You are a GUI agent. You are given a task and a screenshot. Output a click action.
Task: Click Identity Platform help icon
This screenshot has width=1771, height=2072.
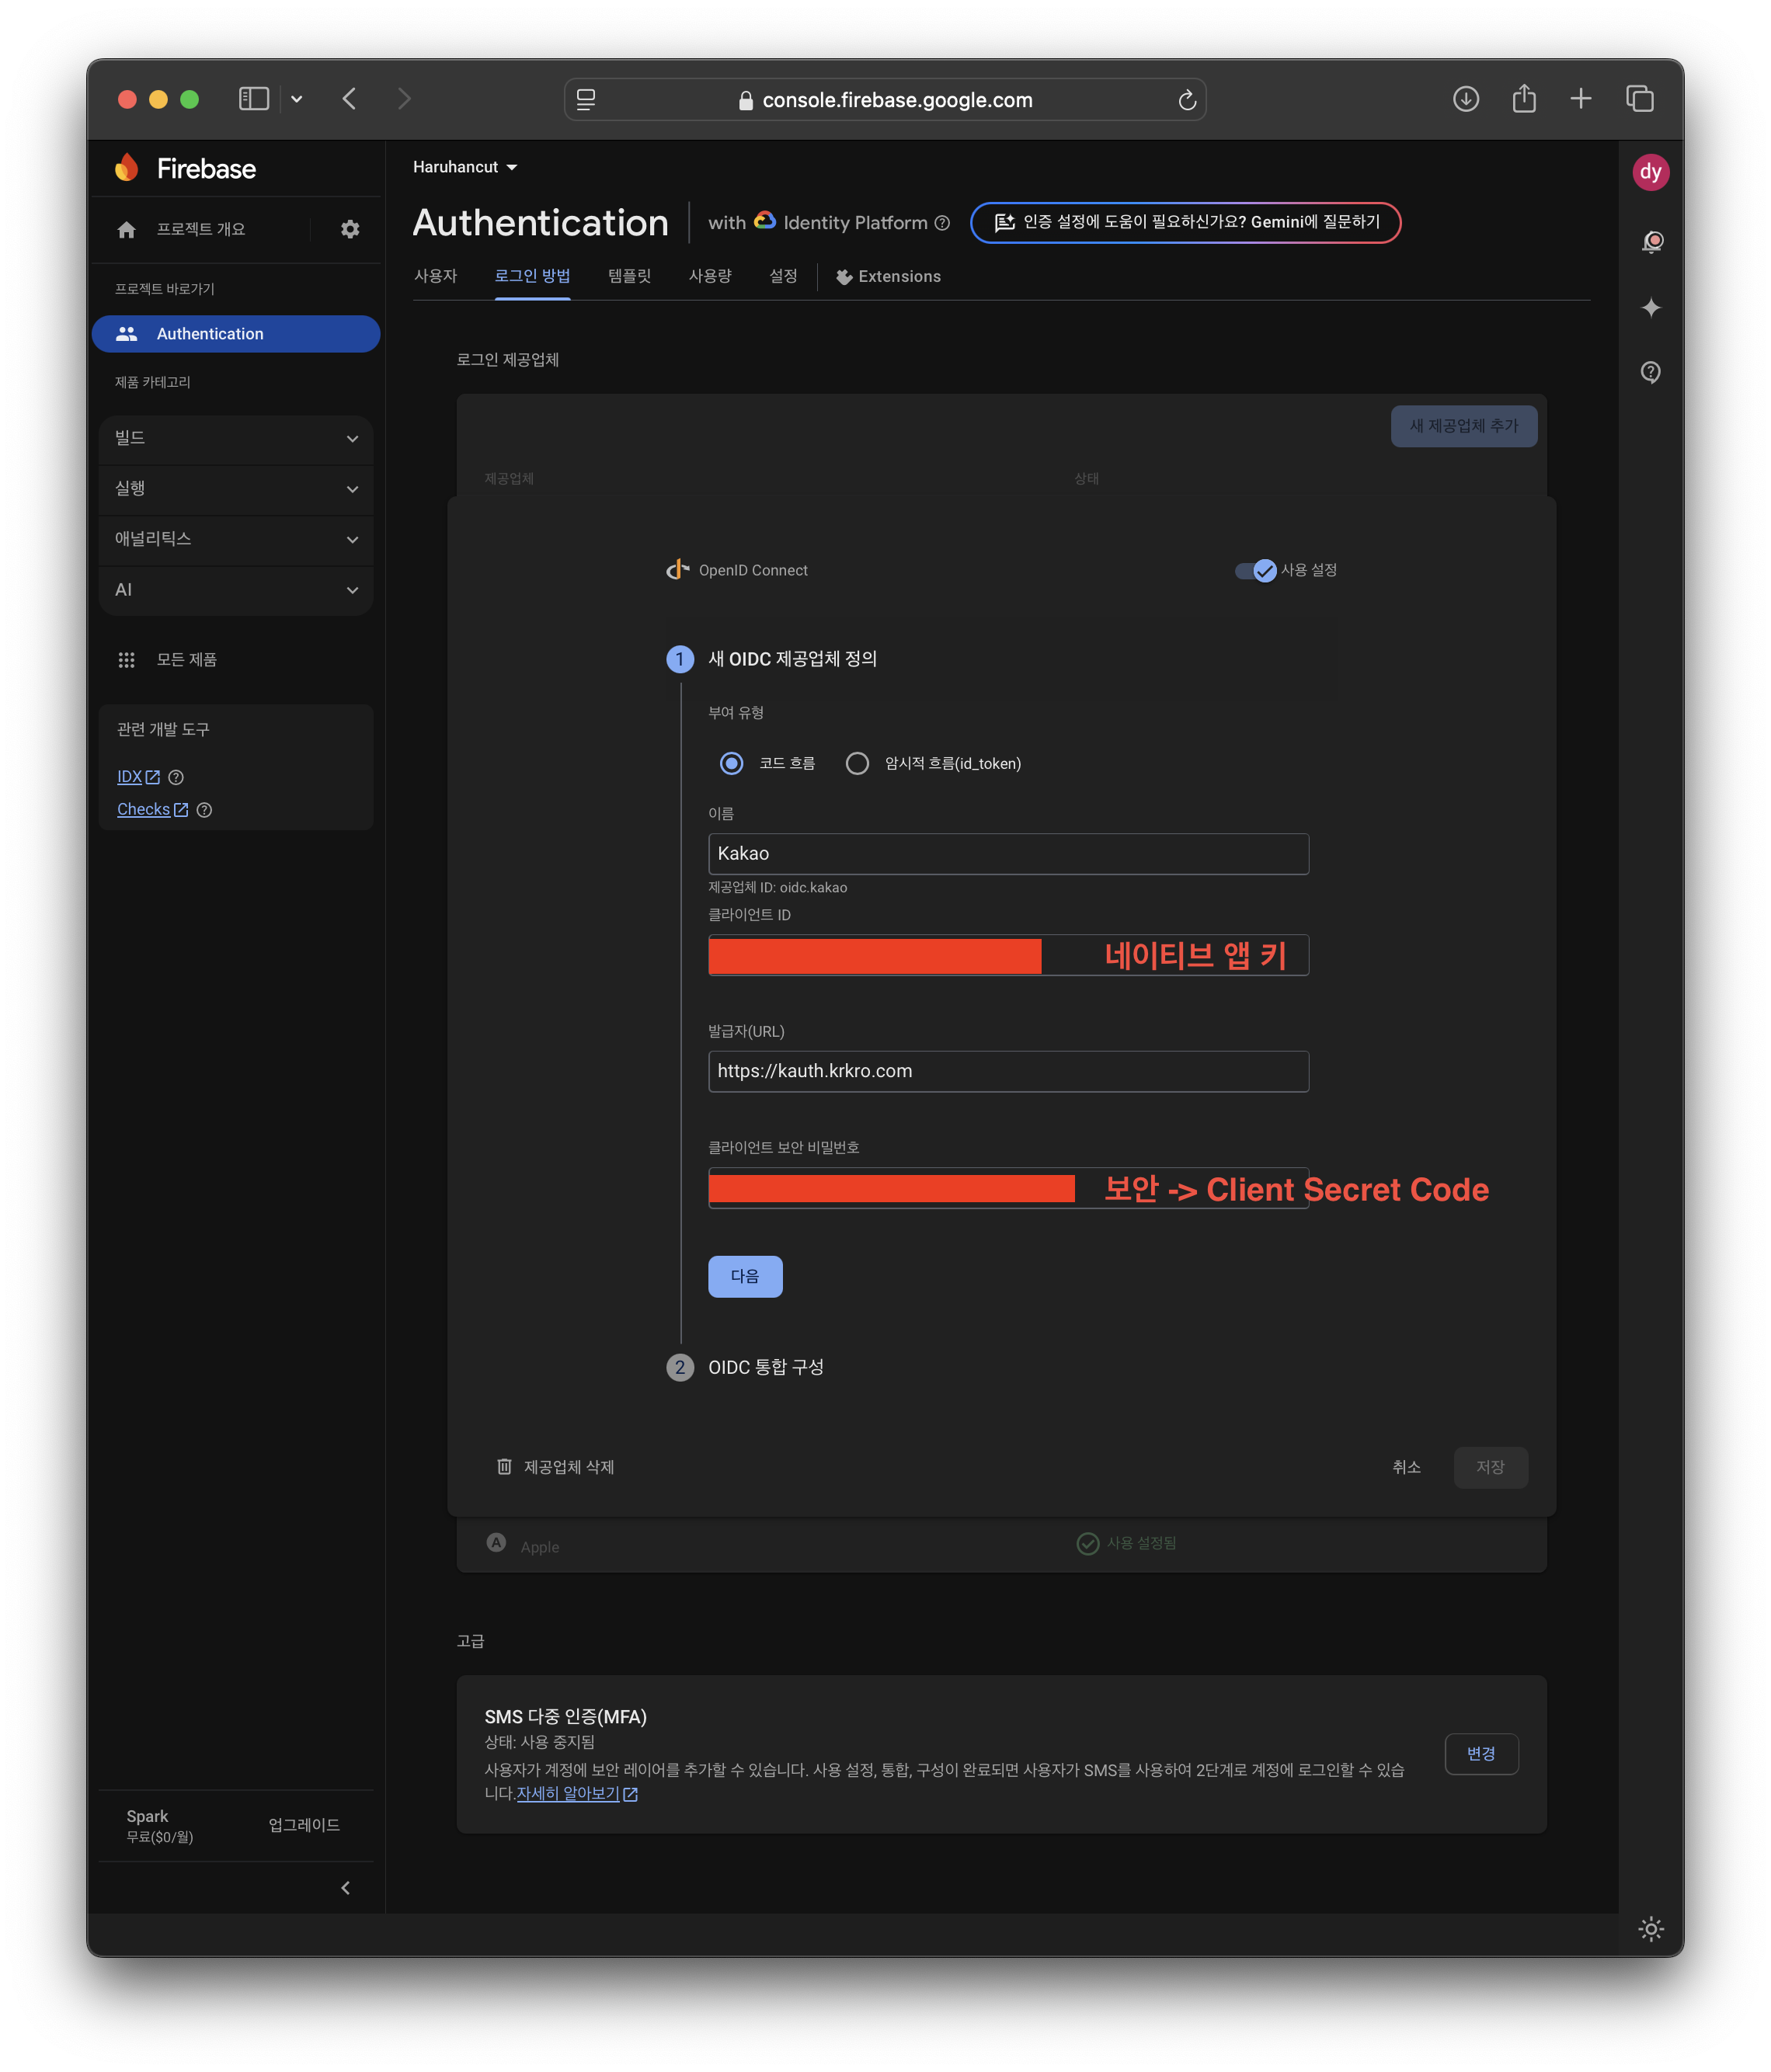[x=942, y=223]
